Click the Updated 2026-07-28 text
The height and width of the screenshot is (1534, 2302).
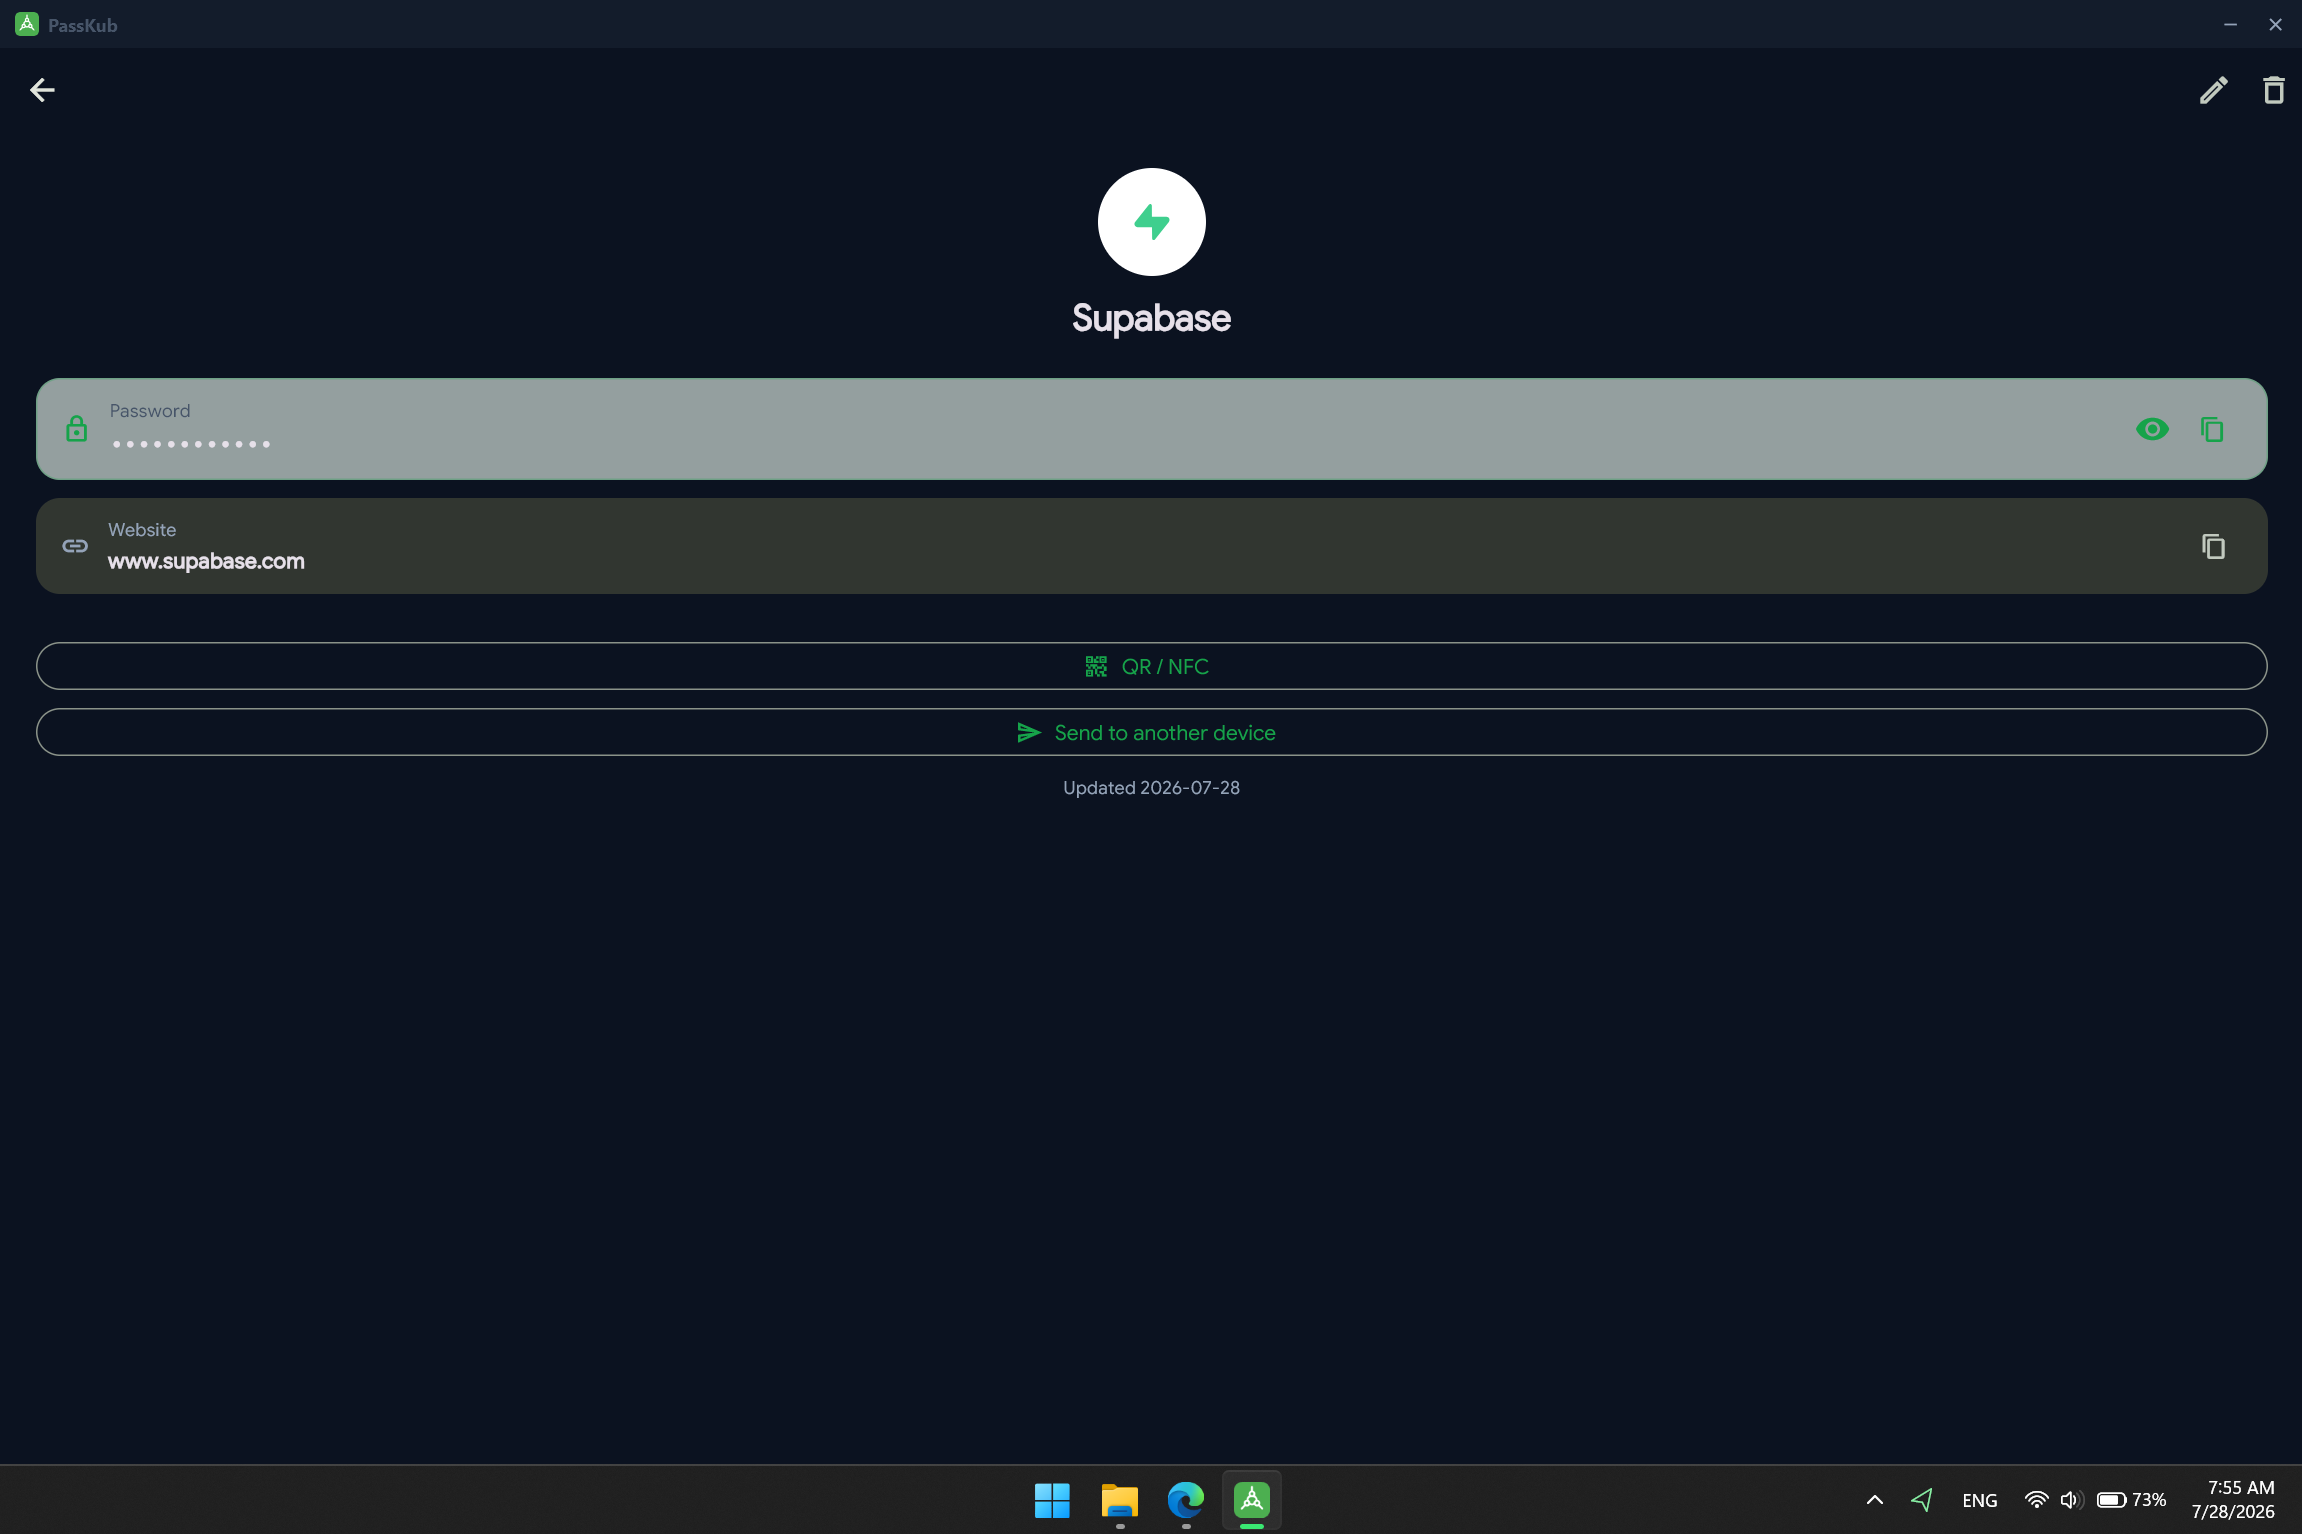[1151, 788]
